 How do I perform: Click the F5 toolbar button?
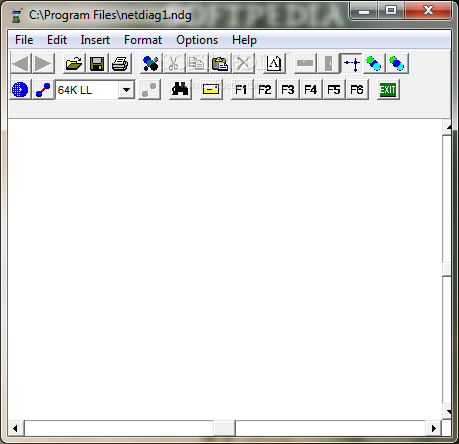point(334,89)
